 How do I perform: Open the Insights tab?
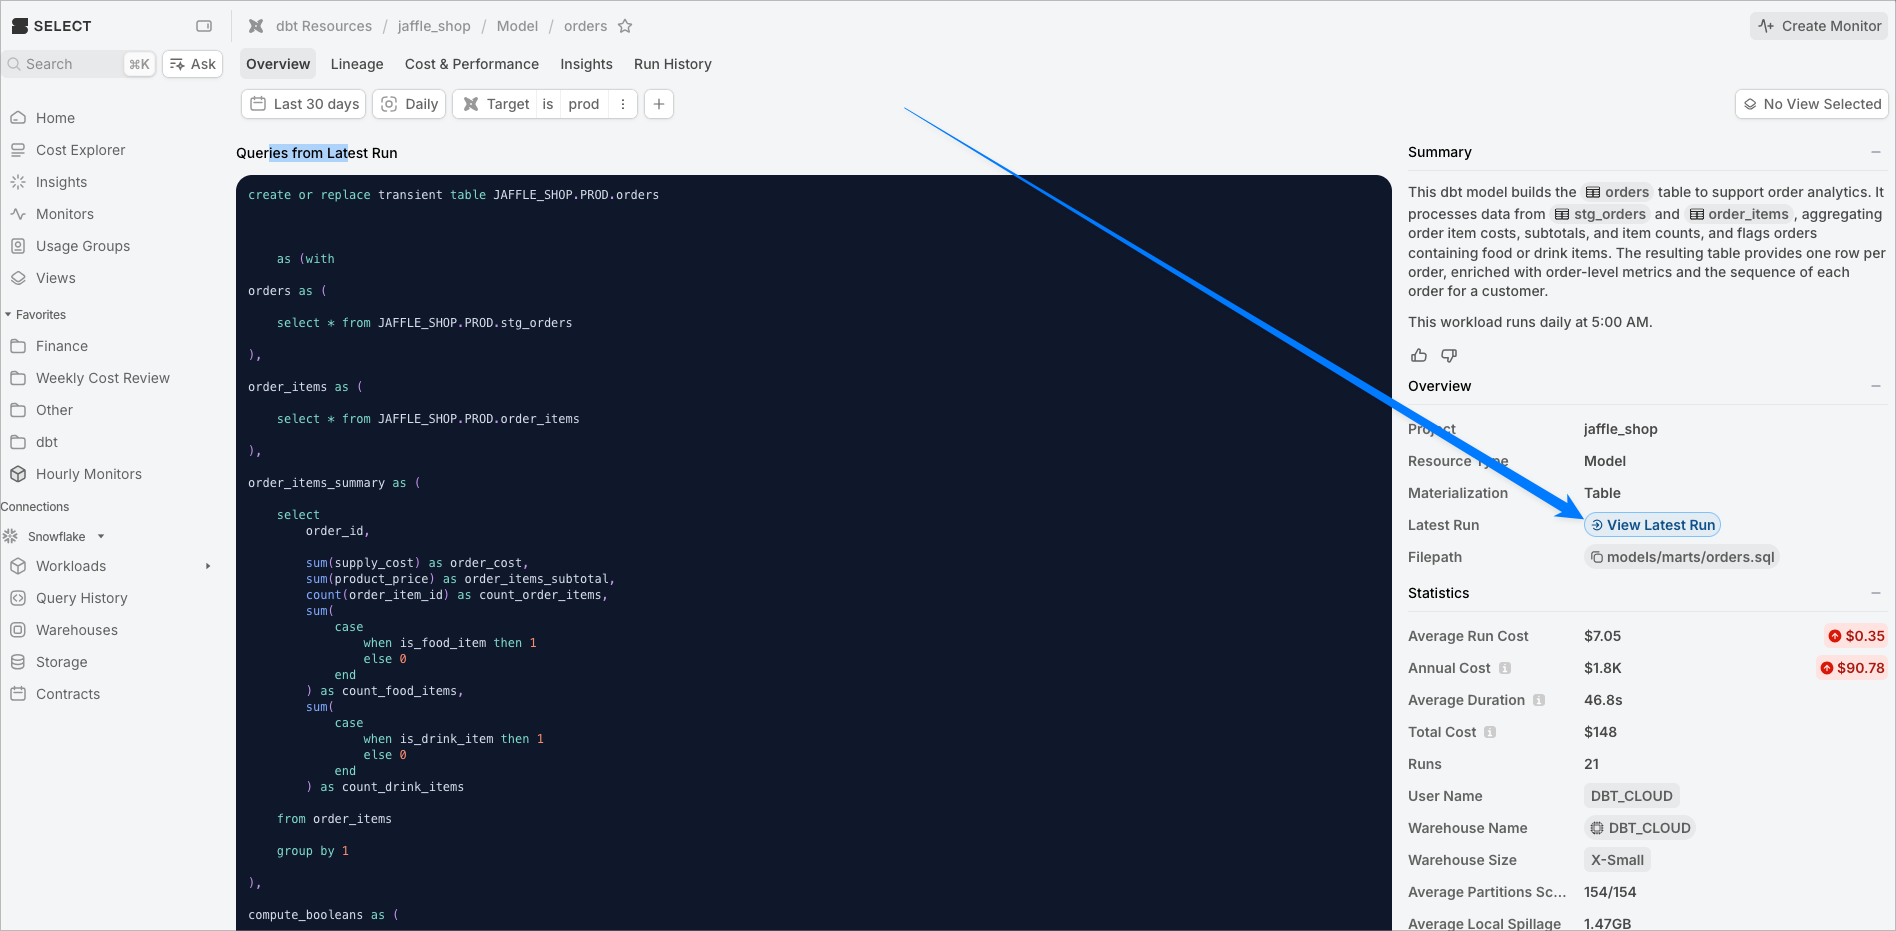pyautogui.click(x=586, y=64)
